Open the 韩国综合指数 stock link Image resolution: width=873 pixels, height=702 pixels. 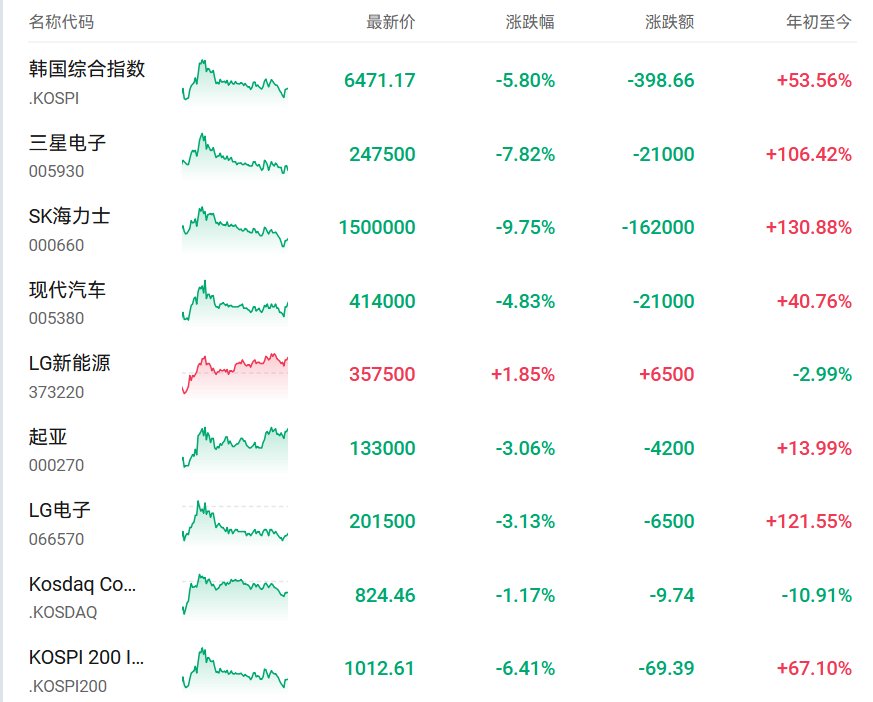coord(87,69)
